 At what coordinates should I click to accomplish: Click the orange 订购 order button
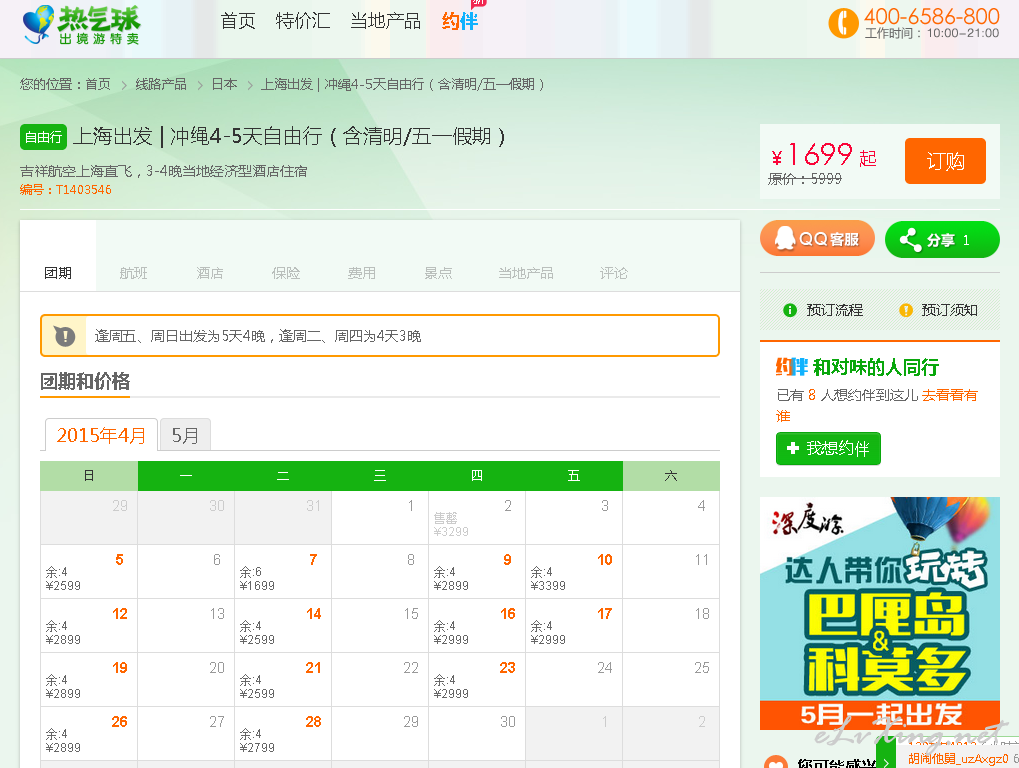pos(945,161)
